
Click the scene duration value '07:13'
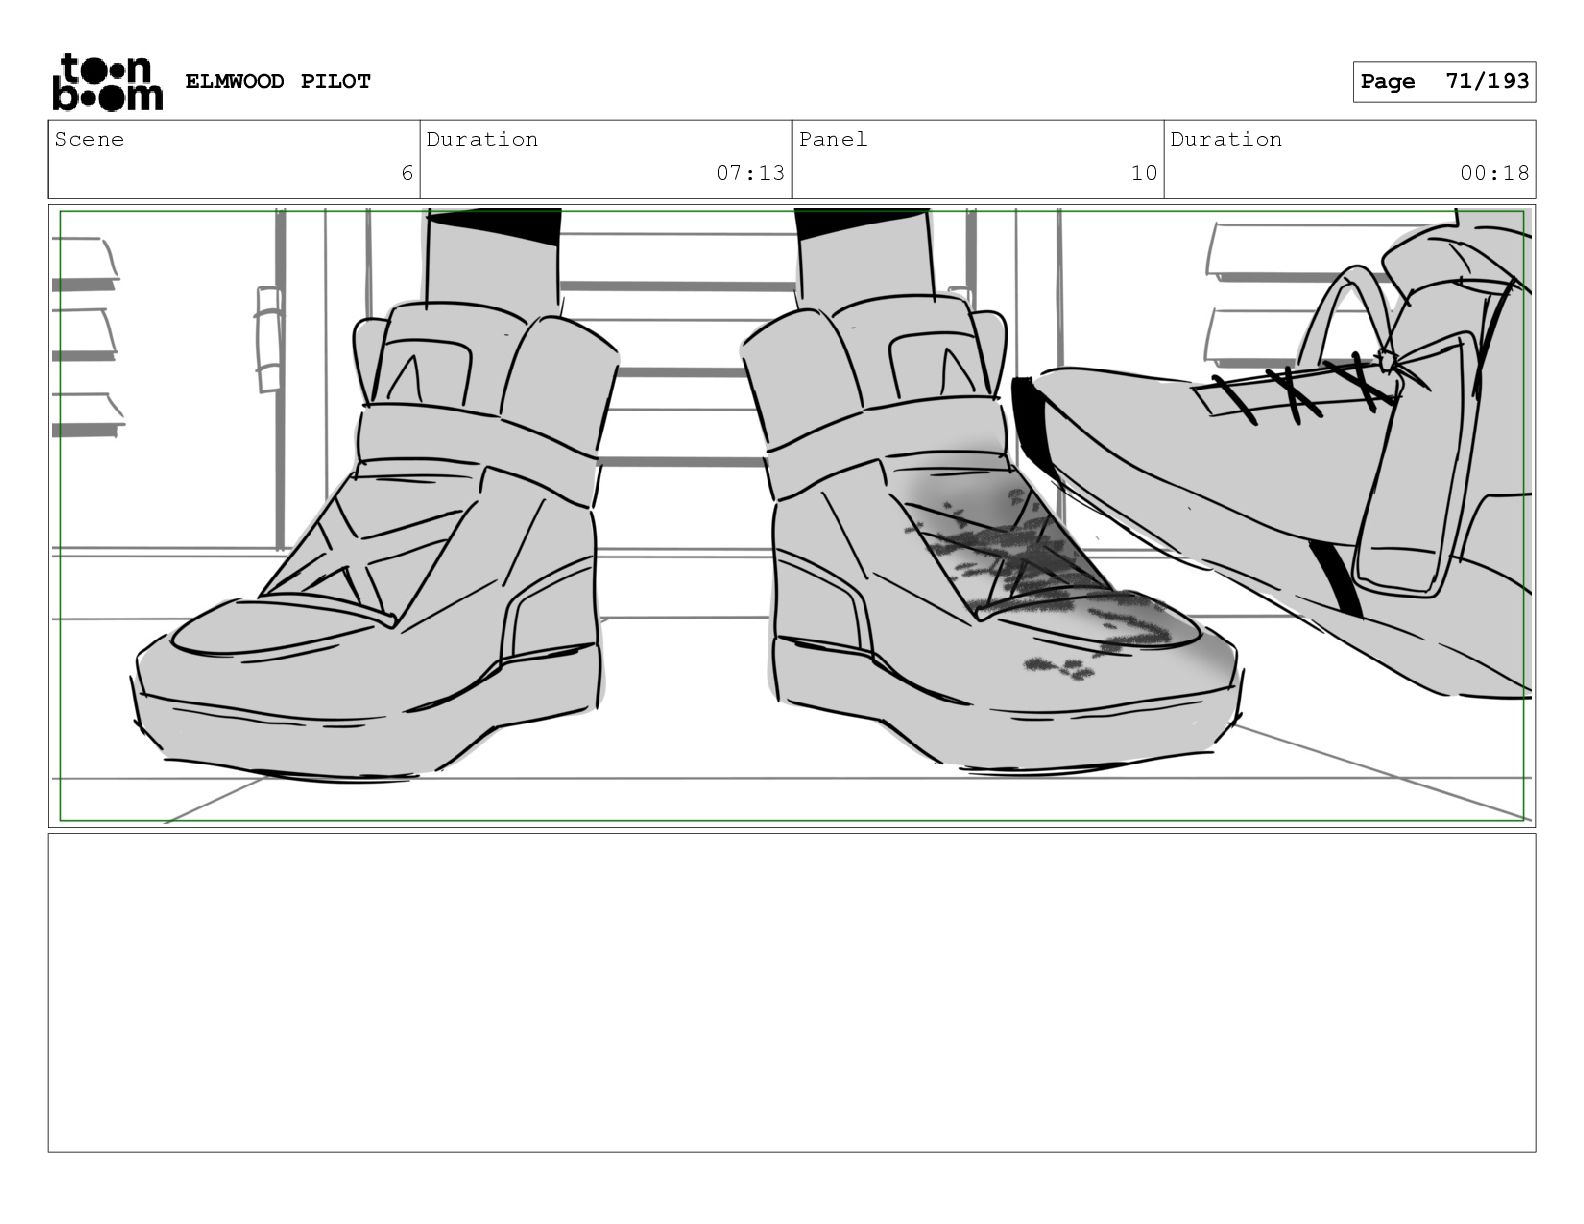[x=750, y=173]
